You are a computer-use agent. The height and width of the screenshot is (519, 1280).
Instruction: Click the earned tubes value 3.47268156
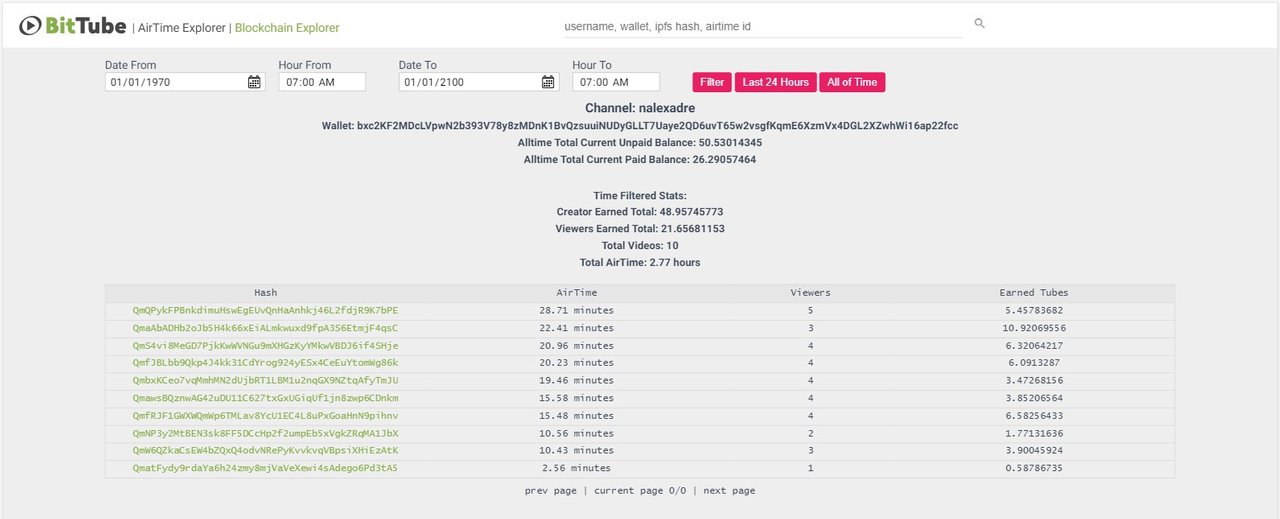(x=1034, y=380)
